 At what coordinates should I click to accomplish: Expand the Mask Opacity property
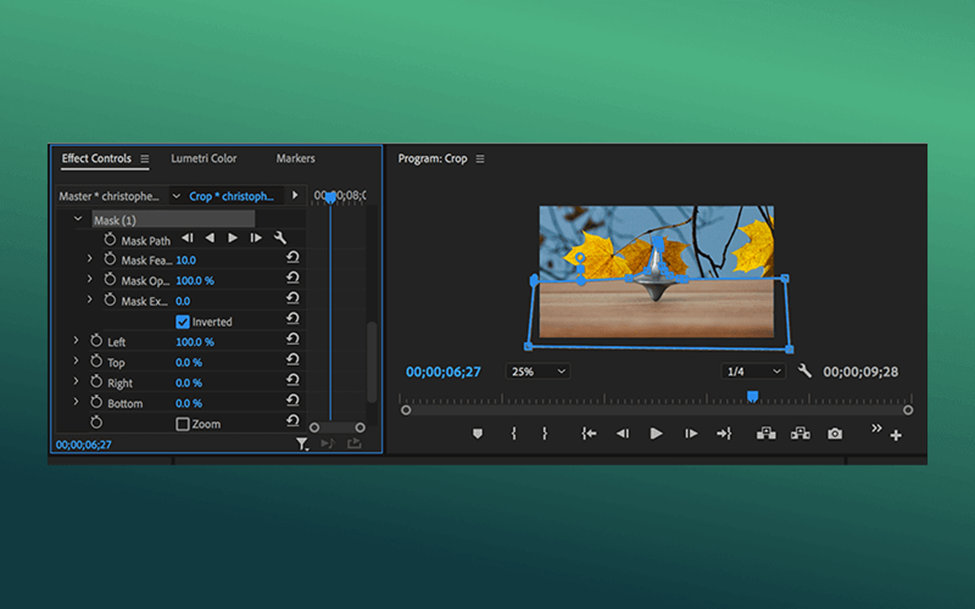90,279
